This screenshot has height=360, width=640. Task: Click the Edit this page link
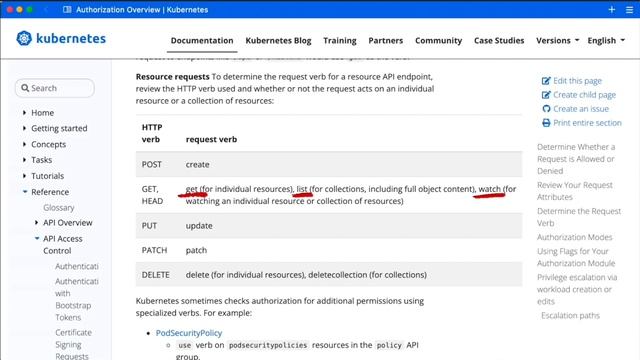click(577, 81)
